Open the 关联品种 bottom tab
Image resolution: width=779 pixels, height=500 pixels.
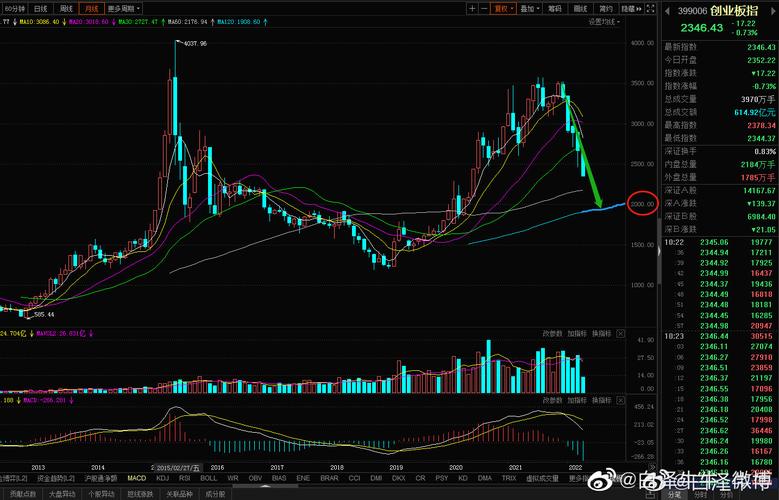179,493
